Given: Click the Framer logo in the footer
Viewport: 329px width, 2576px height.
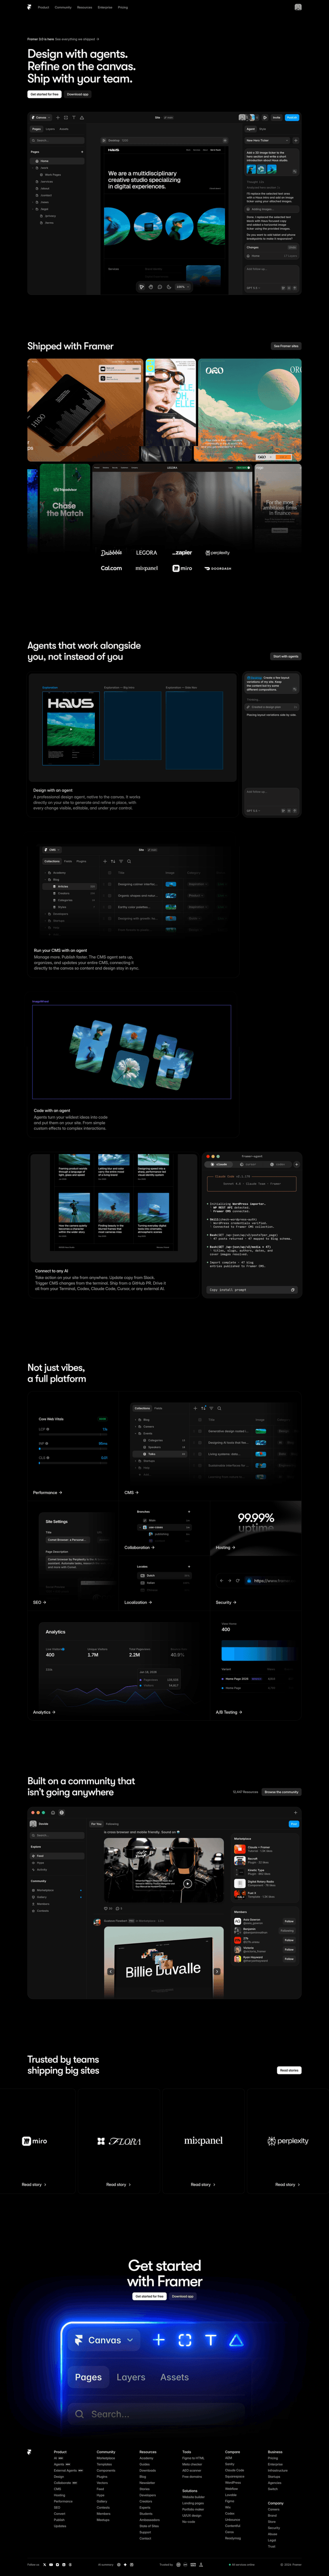Looking at the screenshot, I should (x=29, y=2452).
